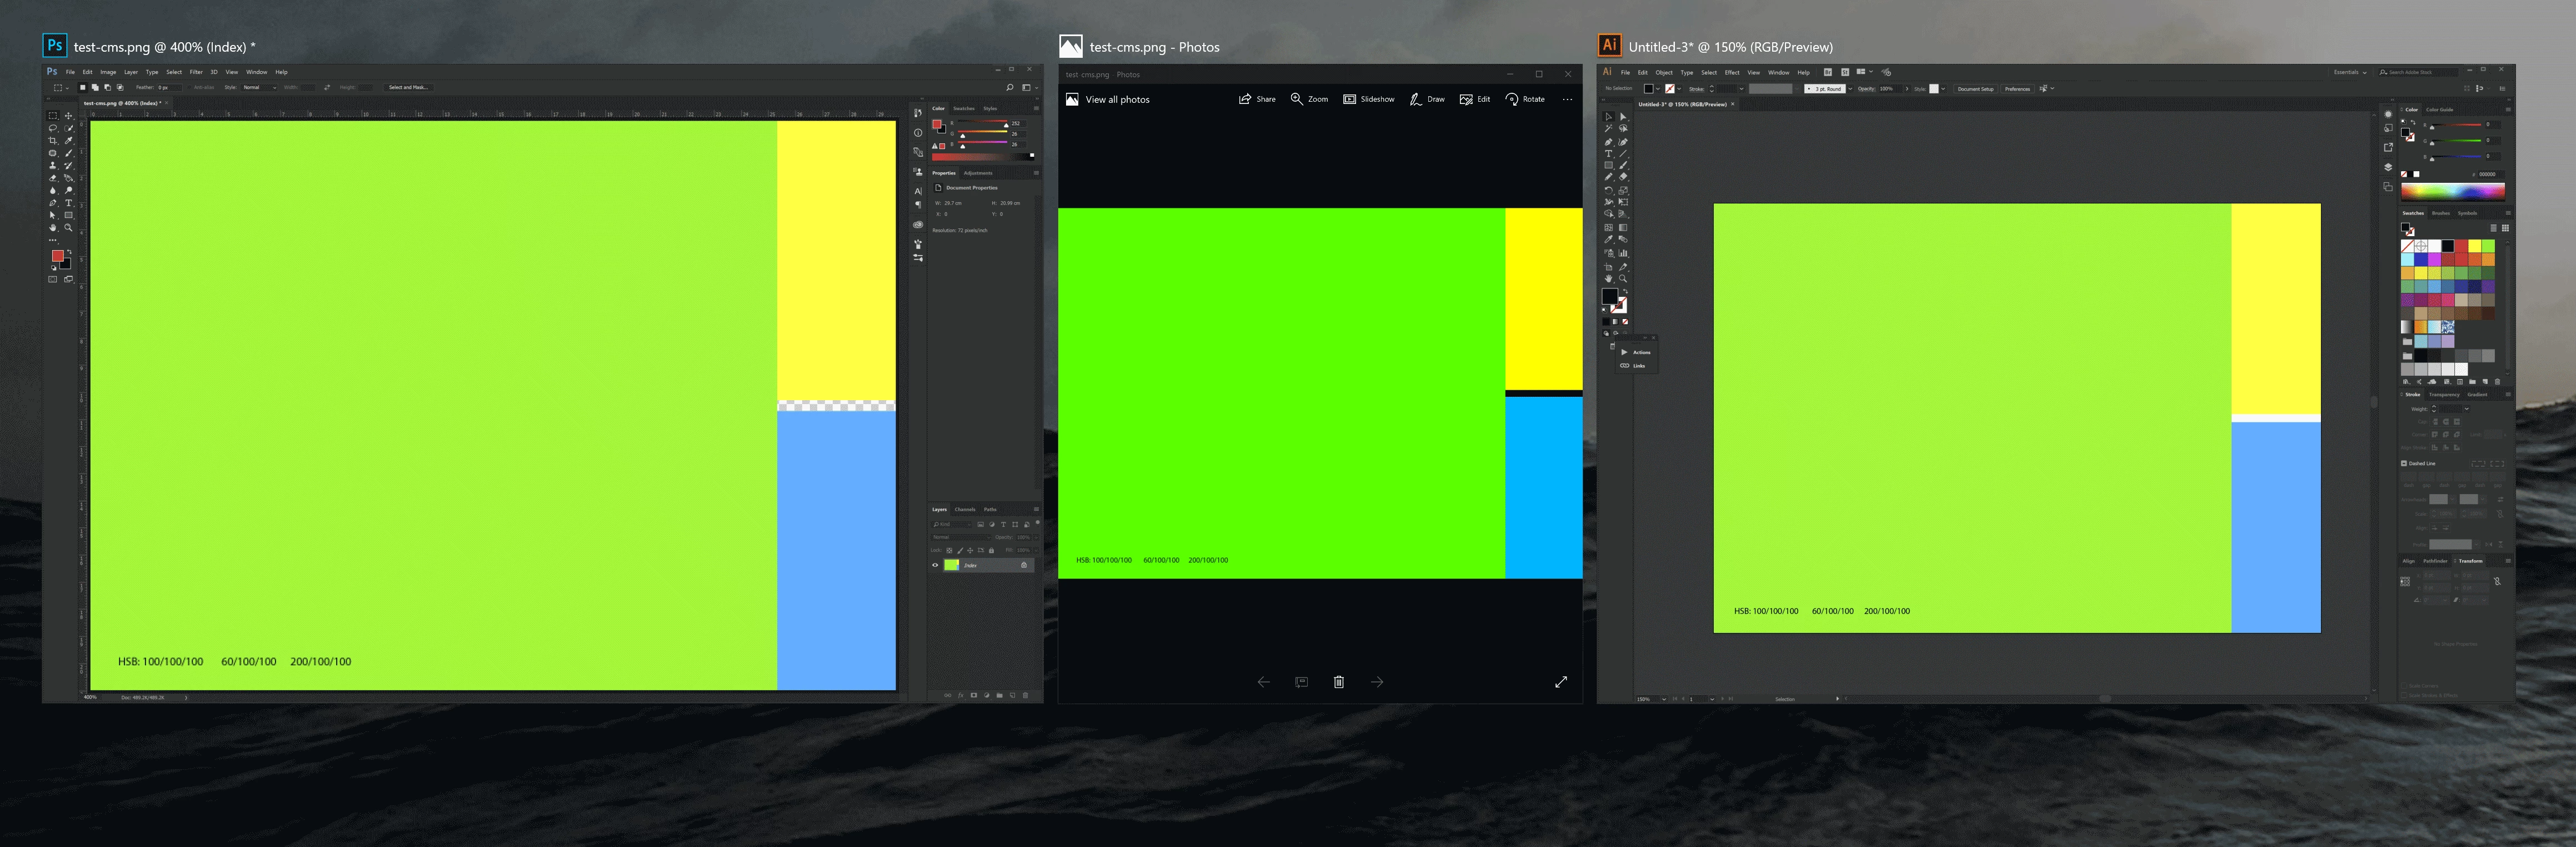
Task: Click the delete trash icon in Photos
Action: point(1338,682)
